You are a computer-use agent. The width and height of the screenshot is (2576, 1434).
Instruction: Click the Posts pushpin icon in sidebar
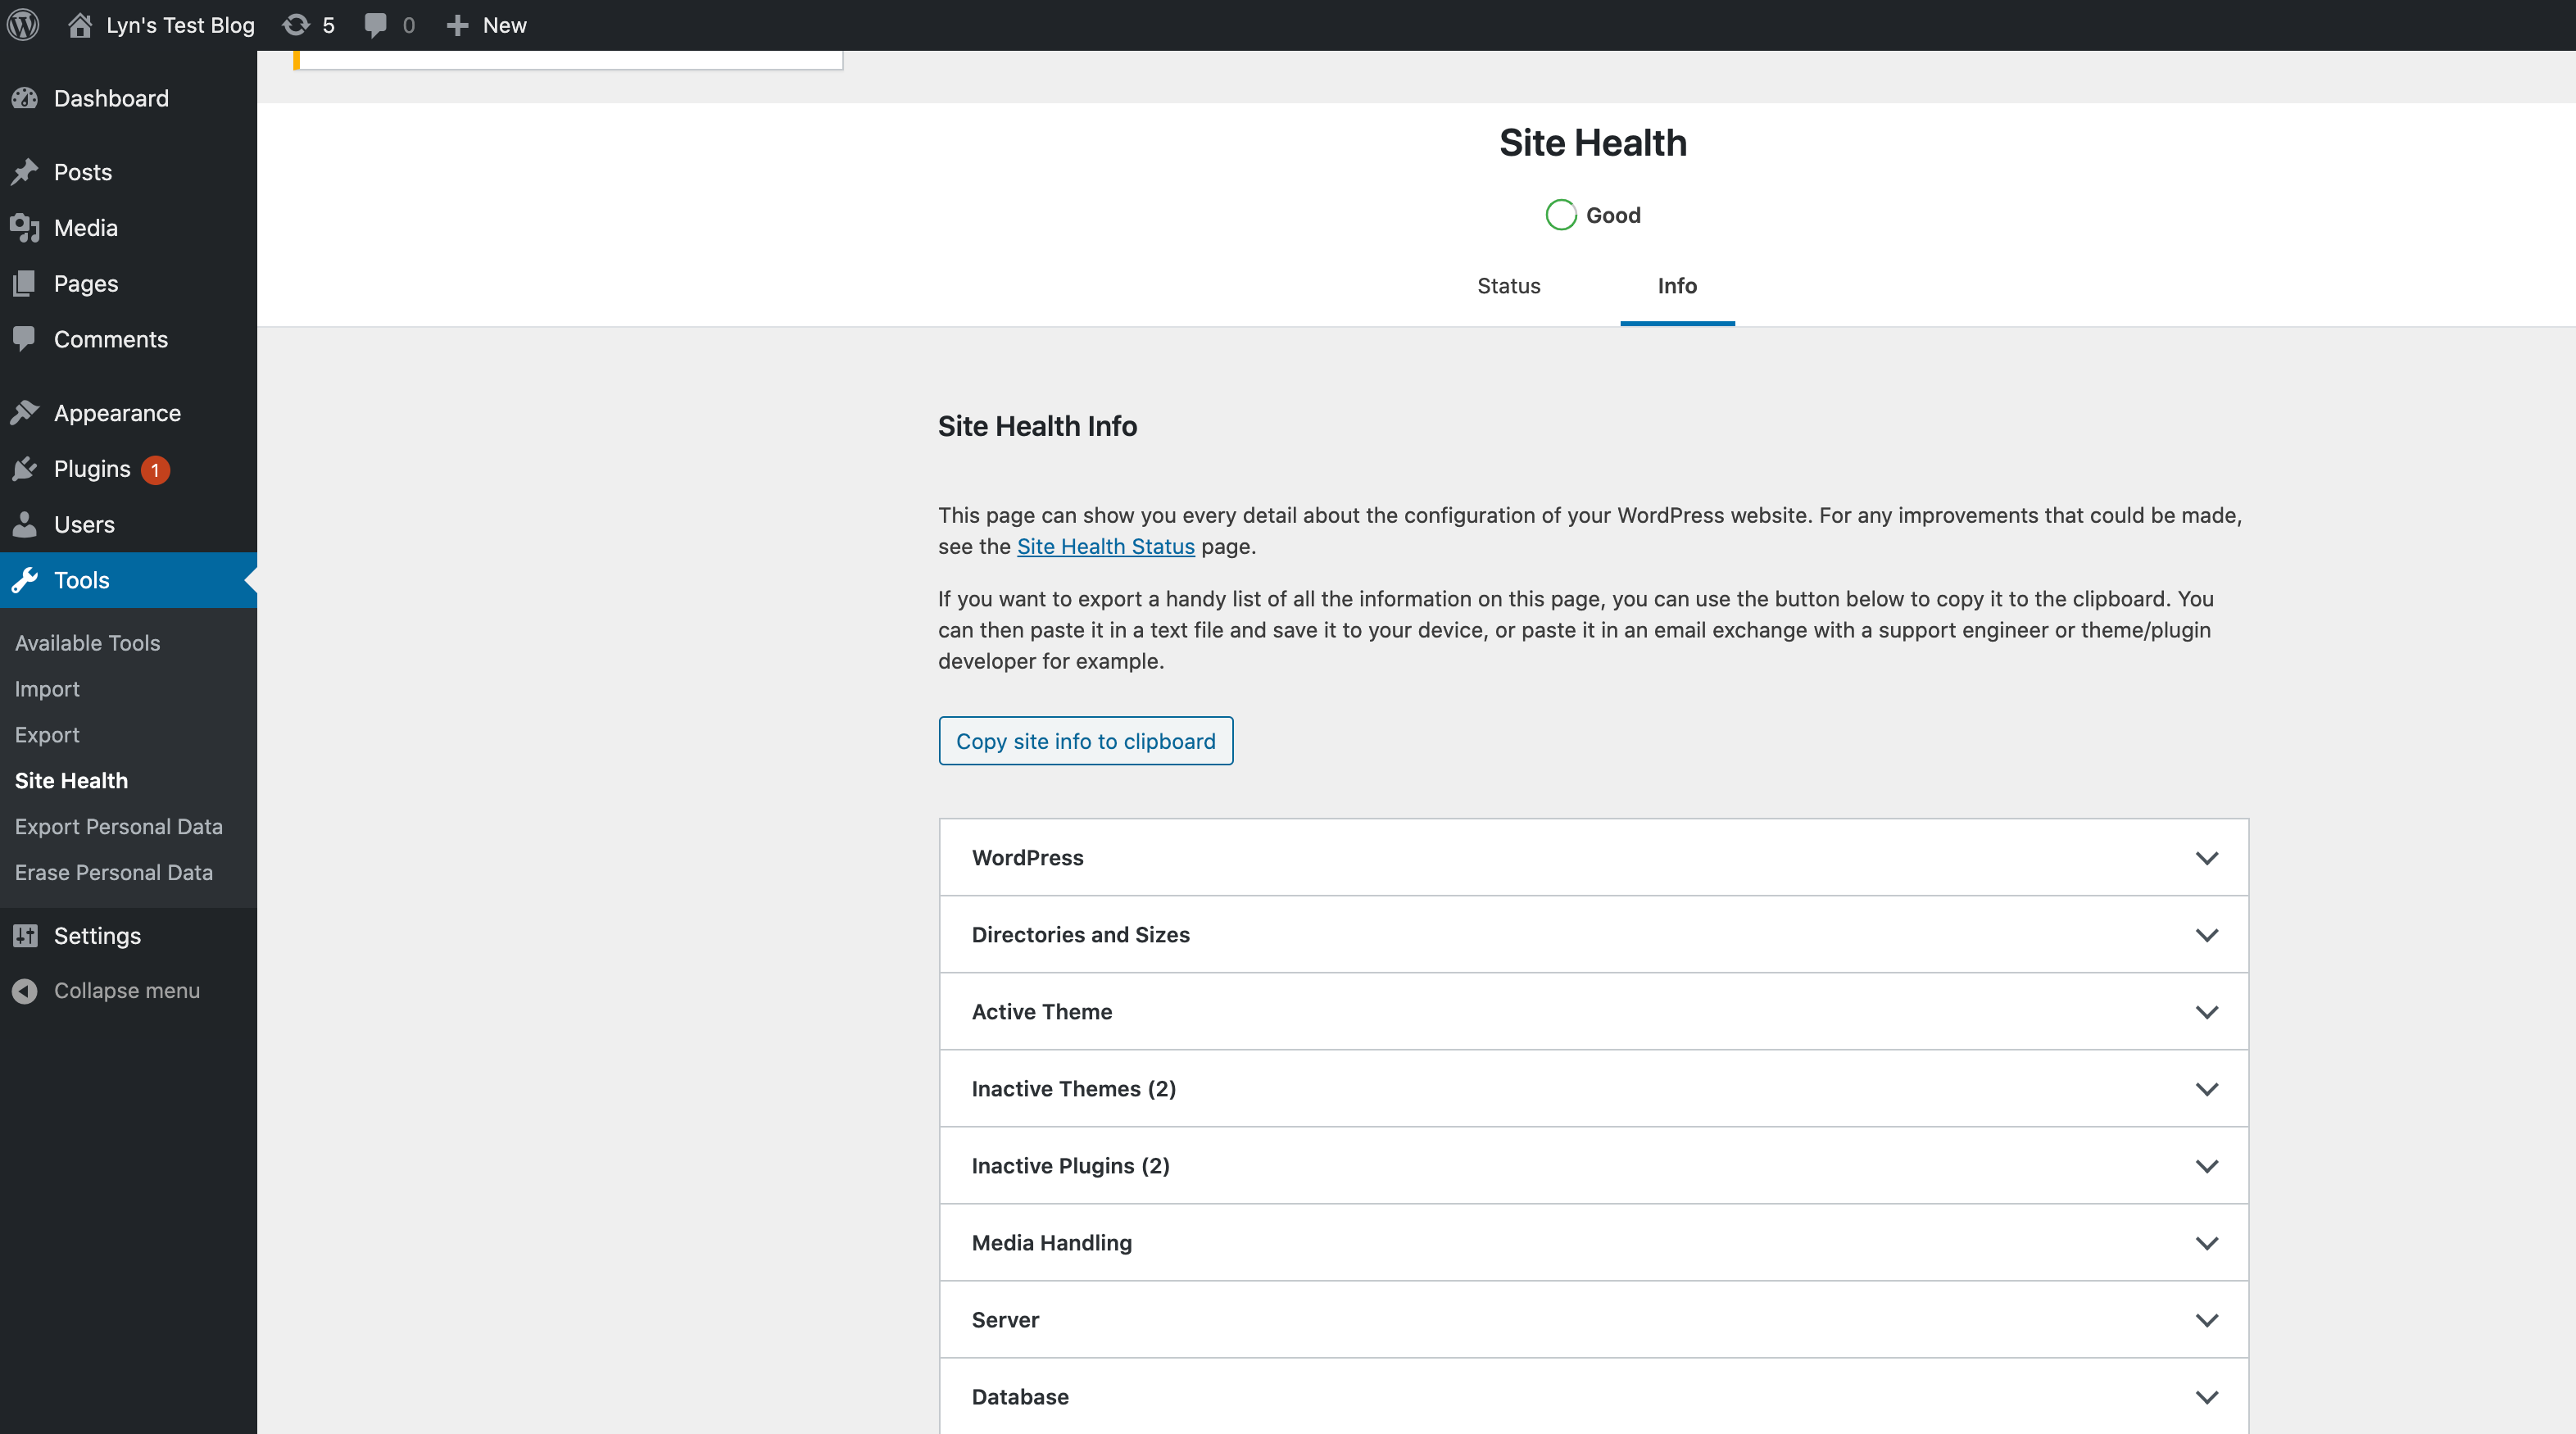[25, 172]
